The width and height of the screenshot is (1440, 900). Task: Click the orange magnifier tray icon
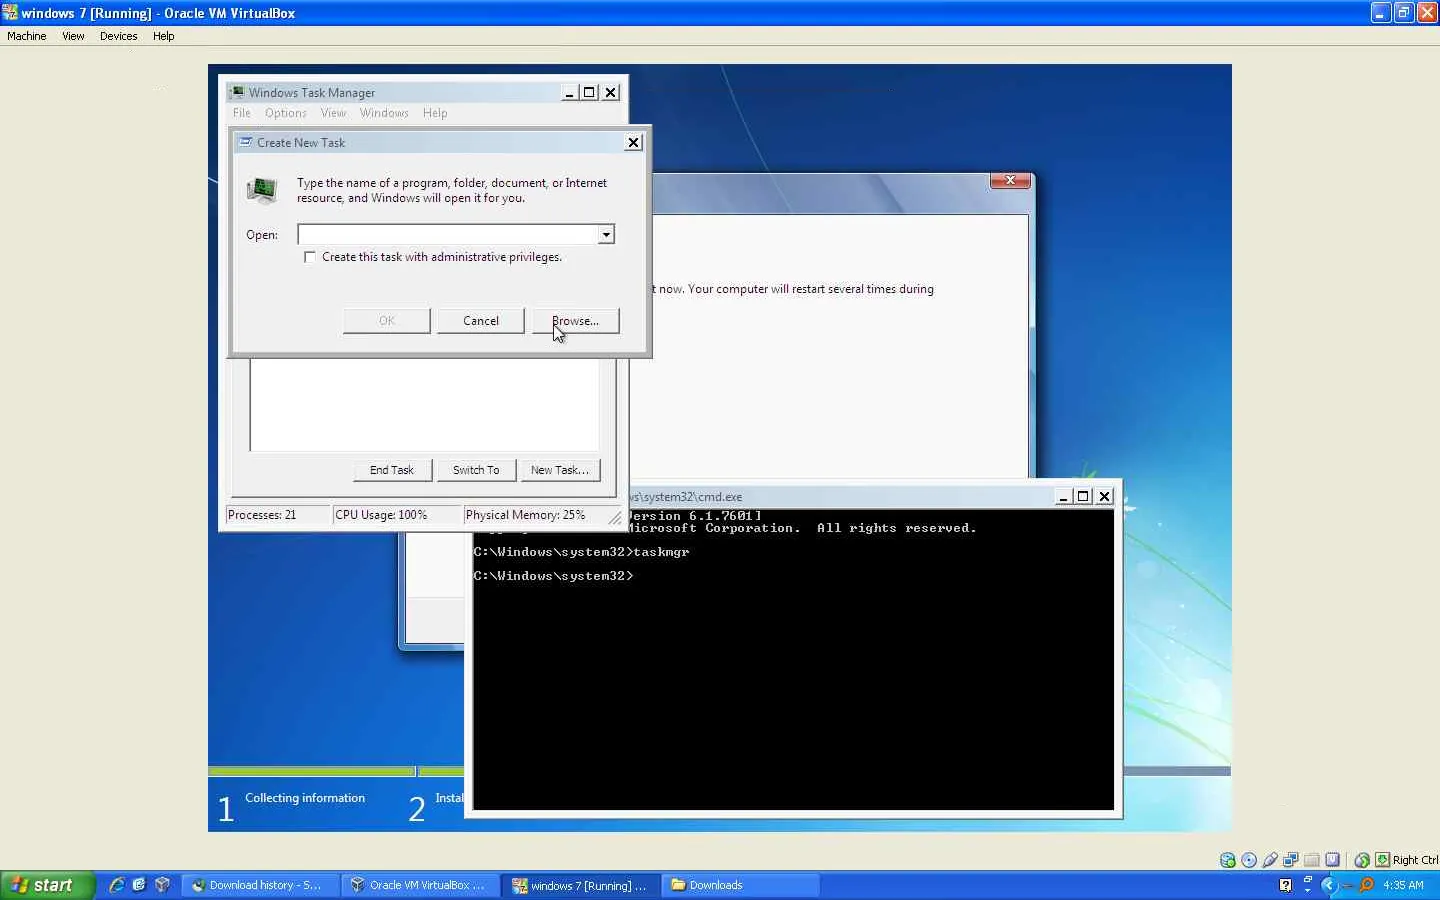click(1366, 885)
